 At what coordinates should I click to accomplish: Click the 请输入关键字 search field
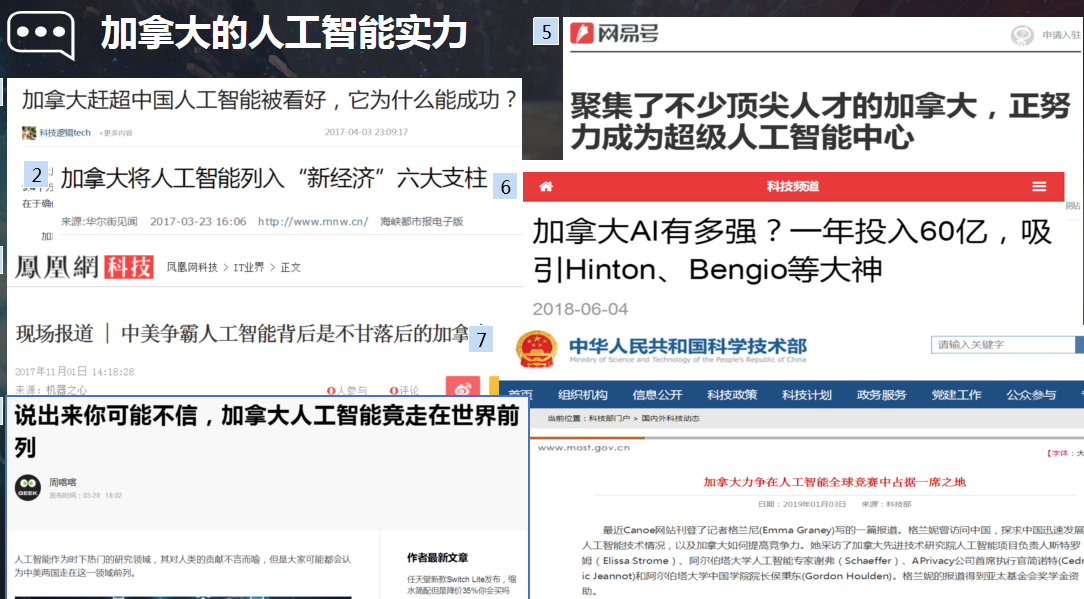1002,345
